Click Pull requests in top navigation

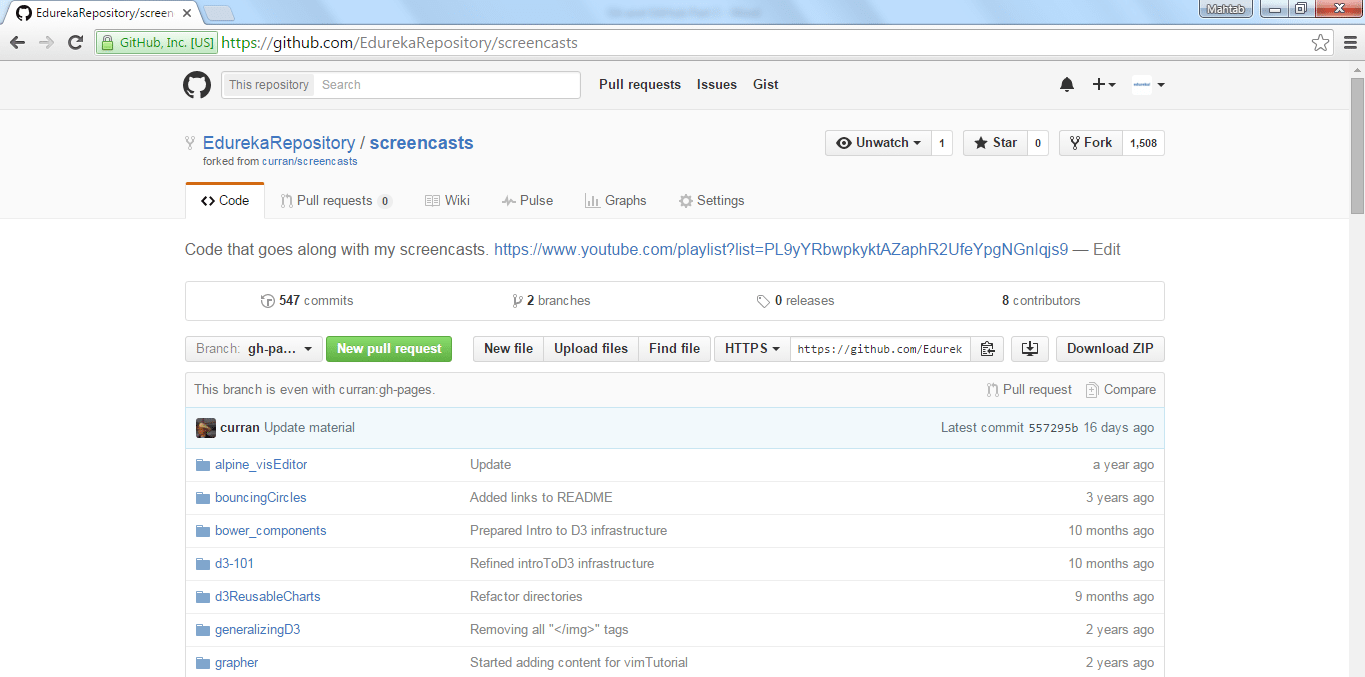[x=640, y=85]
